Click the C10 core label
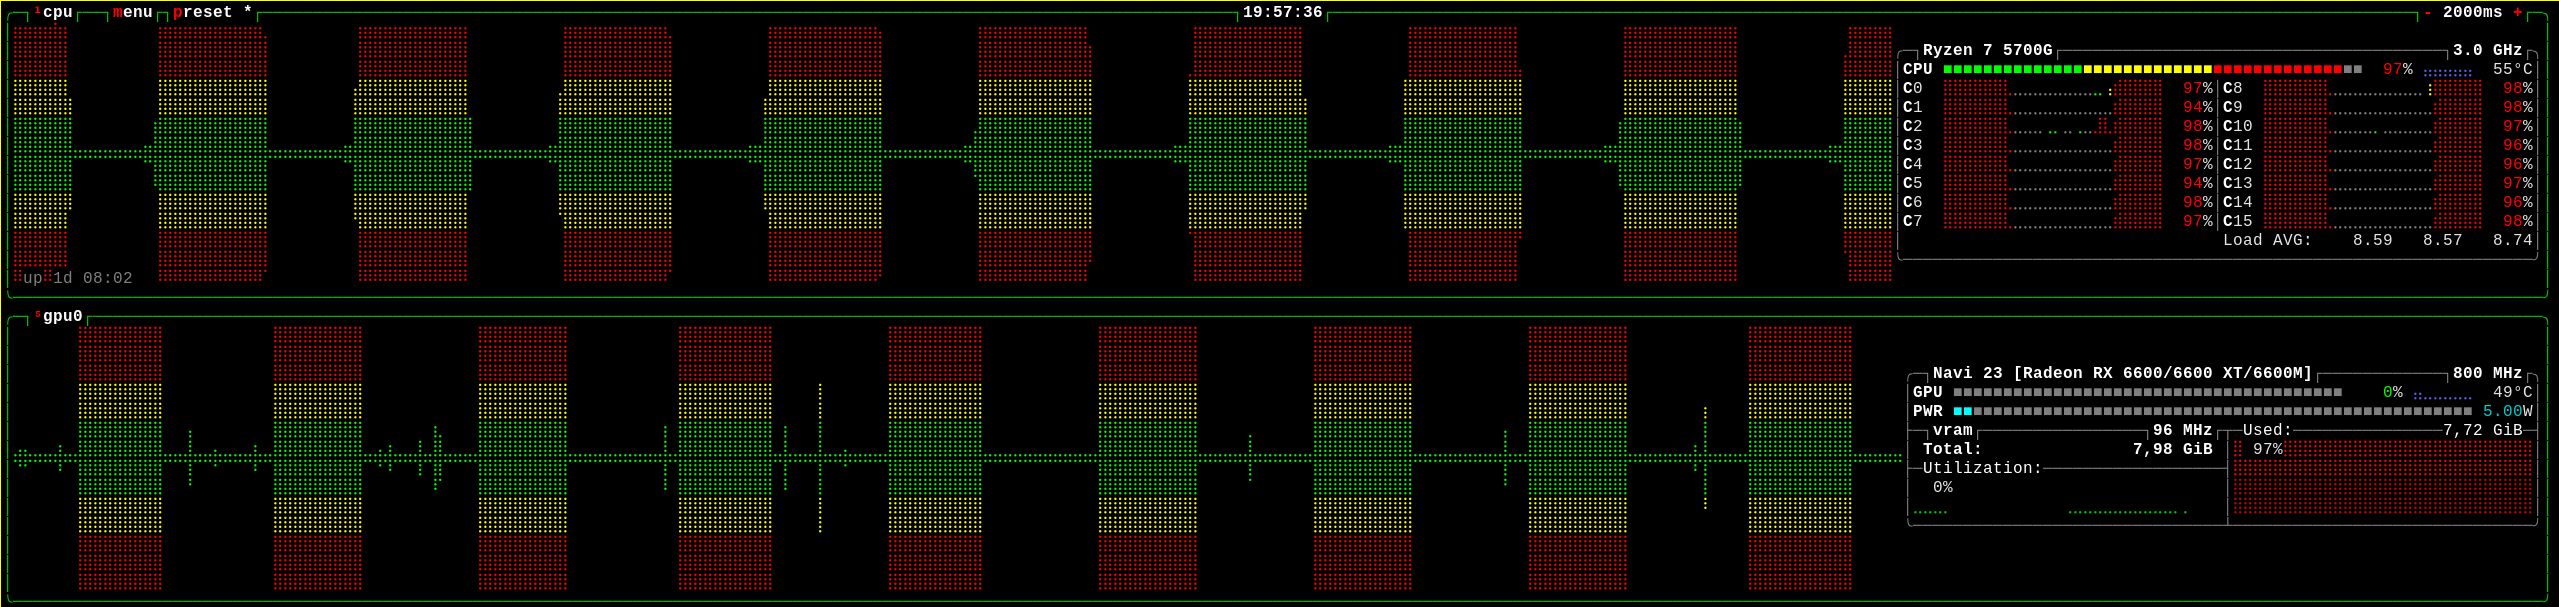The width and height of the screenshot is (2559, 607). point(2238,126)
